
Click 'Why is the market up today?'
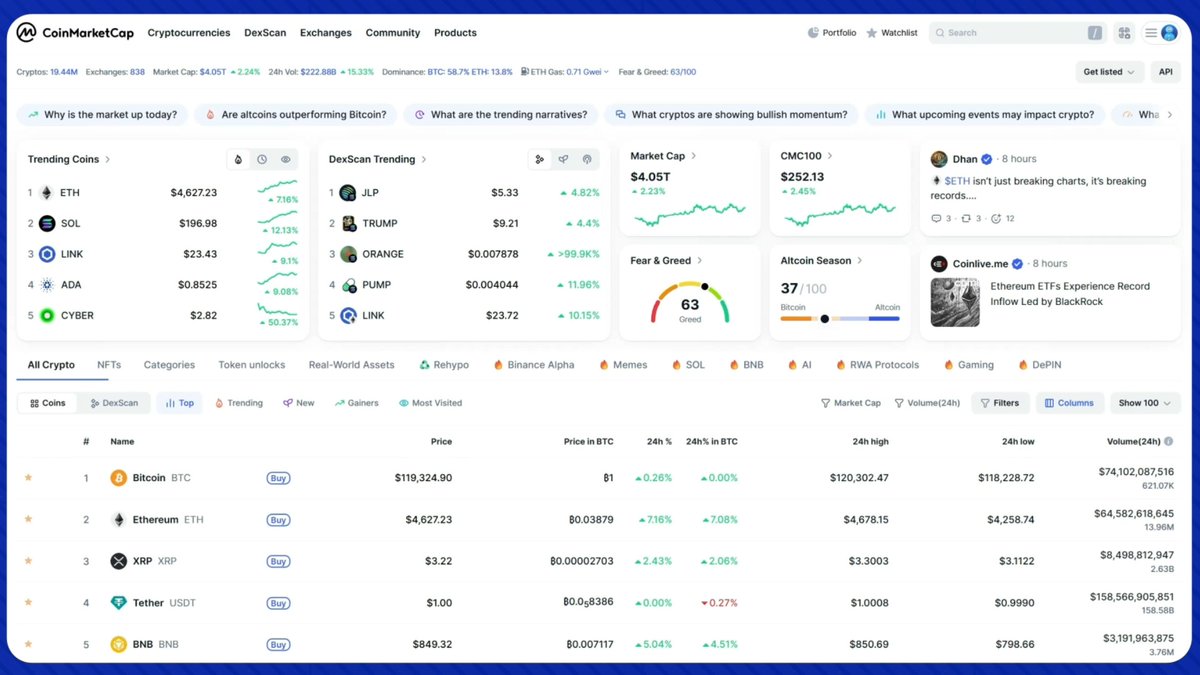[x=102, y=115]
